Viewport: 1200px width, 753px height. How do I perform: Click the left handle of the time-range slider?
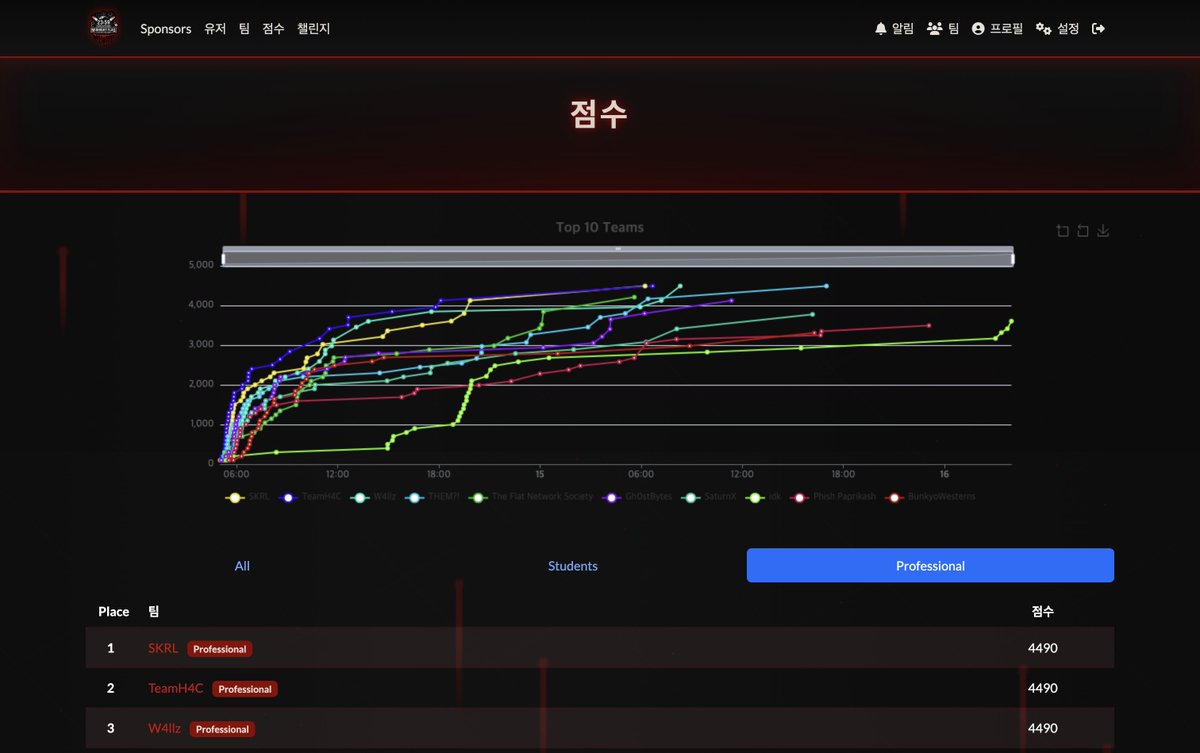(x=224, y=259)
